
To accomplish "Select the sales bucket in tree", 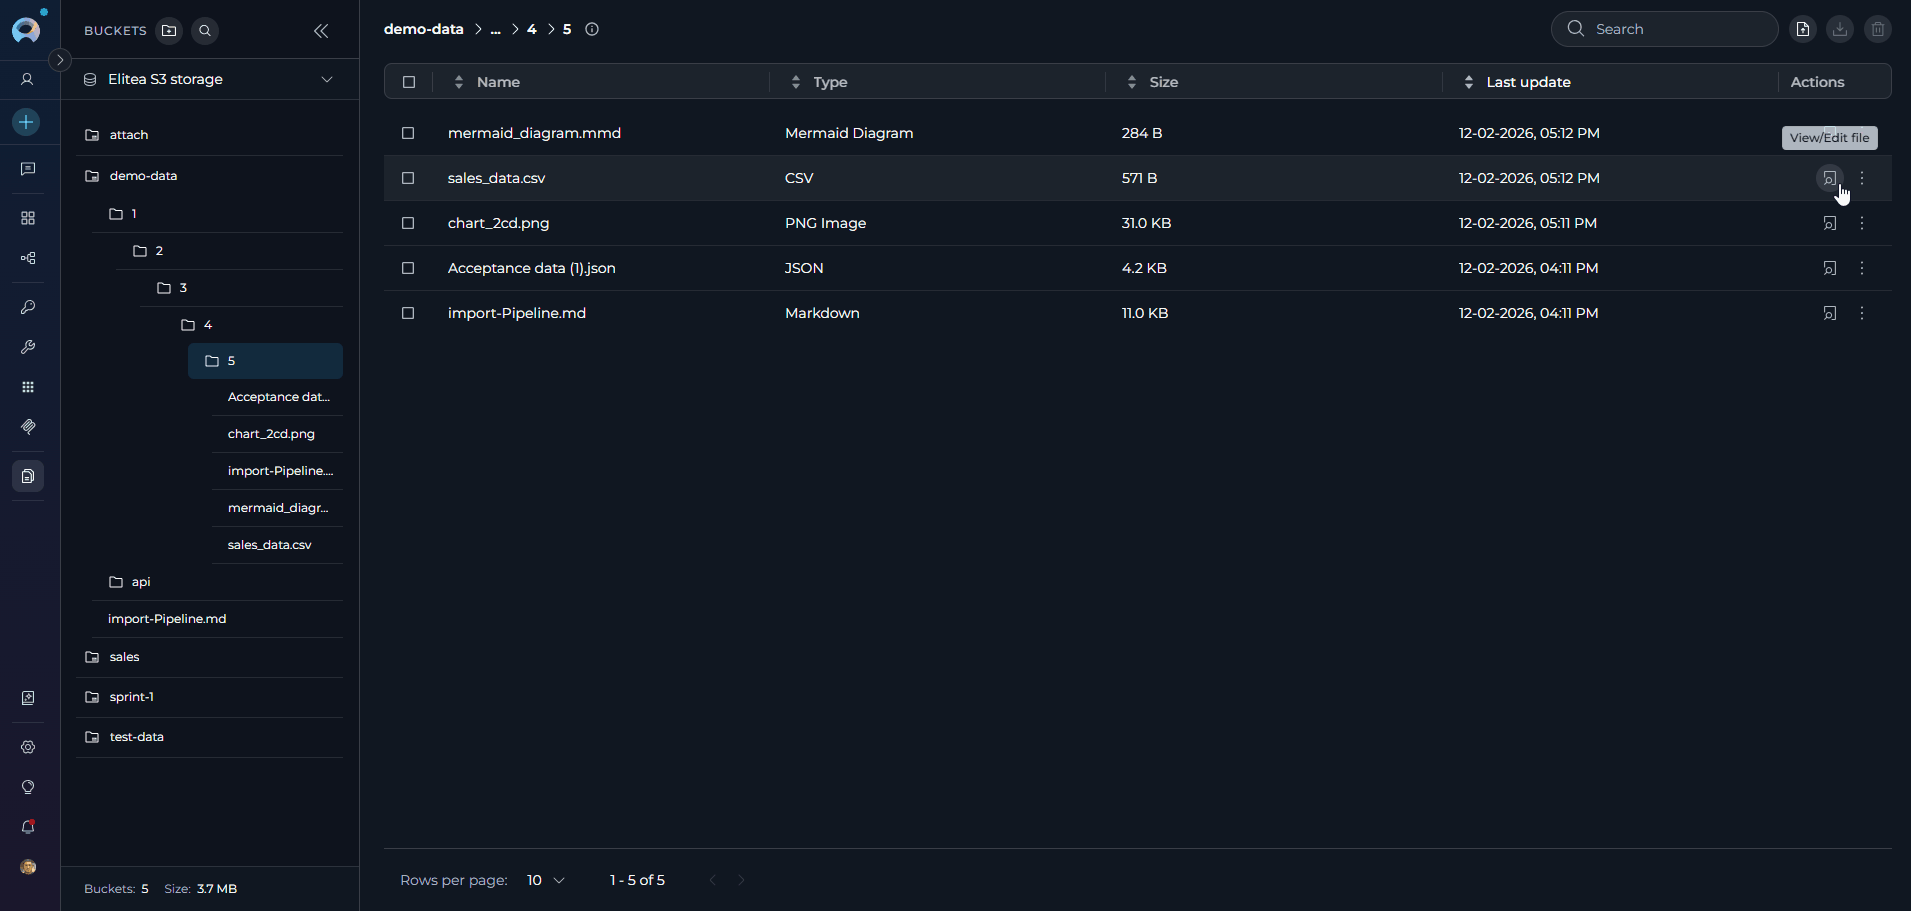I will [210, 657].
